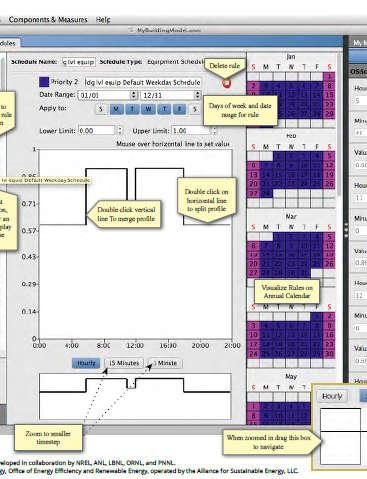
Task: Toggle Friday in the Apply to row
Action: [179, 109]
